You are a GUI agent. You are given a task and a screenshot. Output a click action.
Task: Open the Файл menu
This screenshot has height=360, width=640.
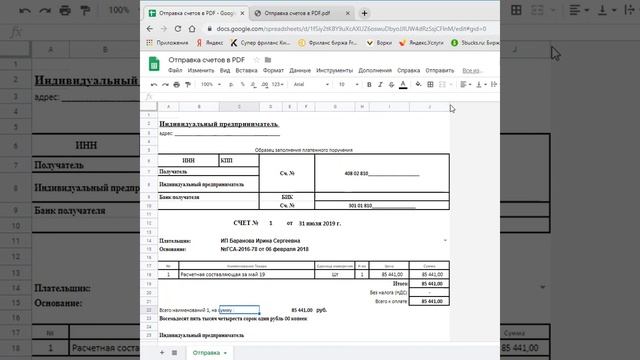click(x=175, y=70)
